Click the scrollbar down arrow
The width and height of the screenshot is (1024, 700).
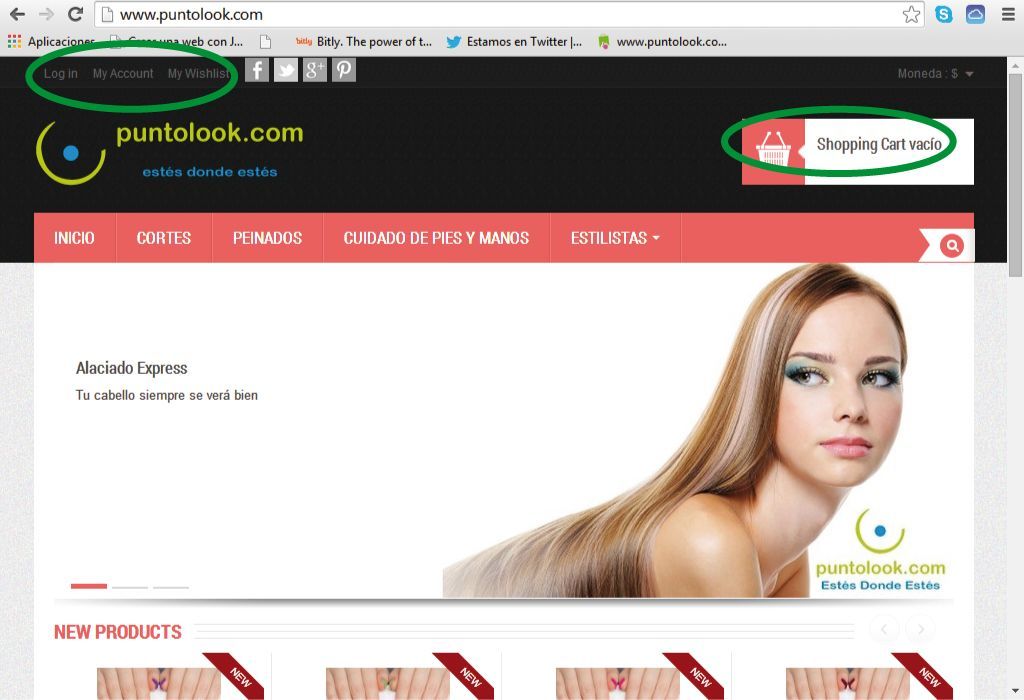[1015, 691]
